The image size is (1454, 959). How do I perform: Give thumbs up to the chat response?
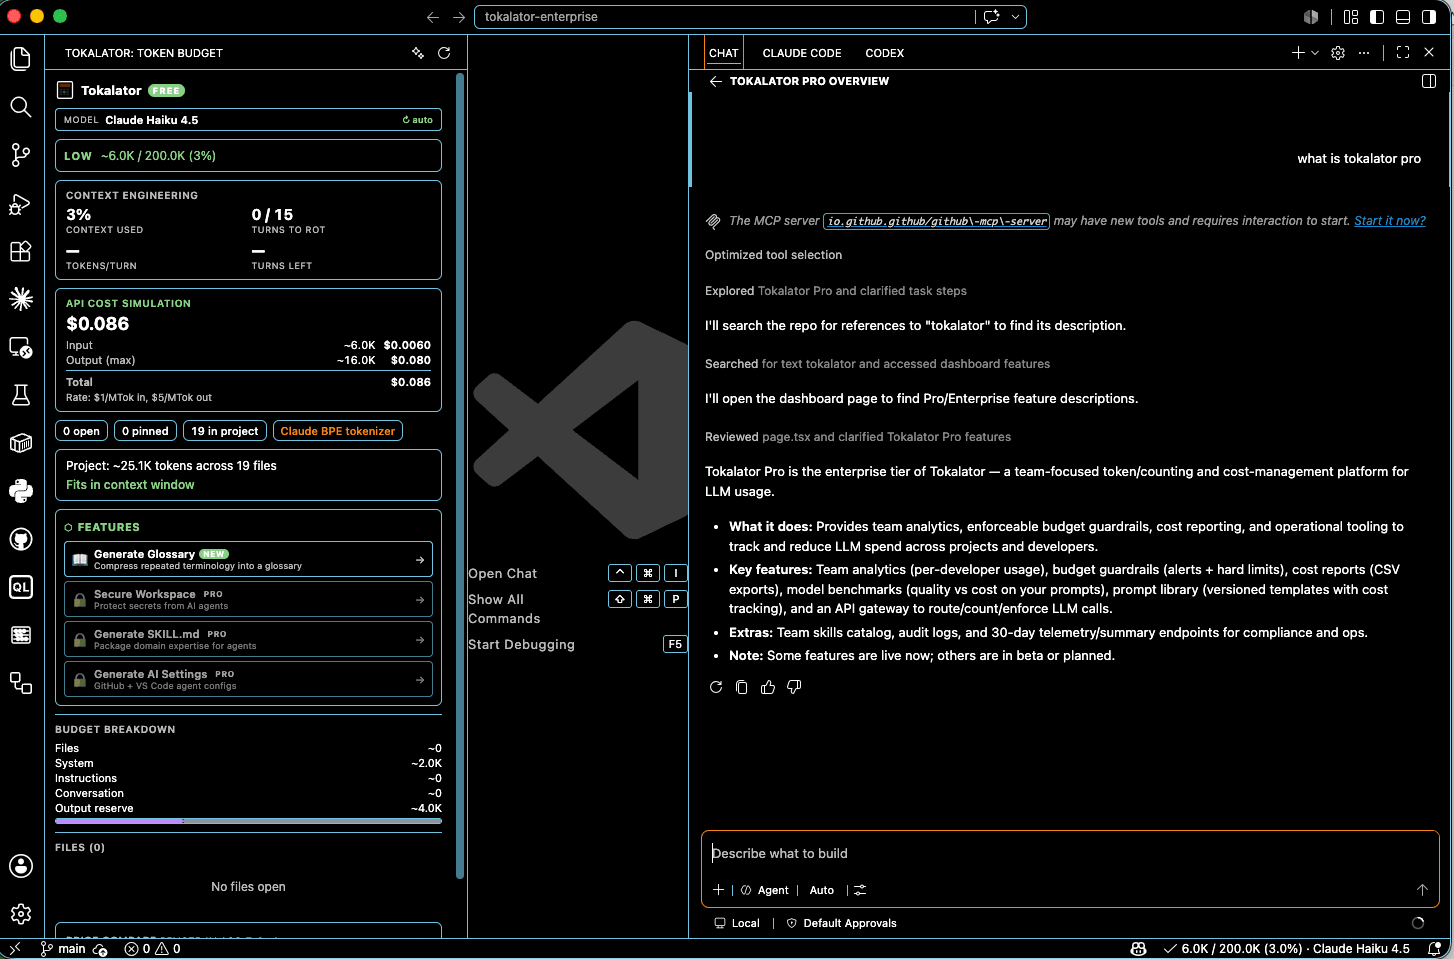(768, 687)
